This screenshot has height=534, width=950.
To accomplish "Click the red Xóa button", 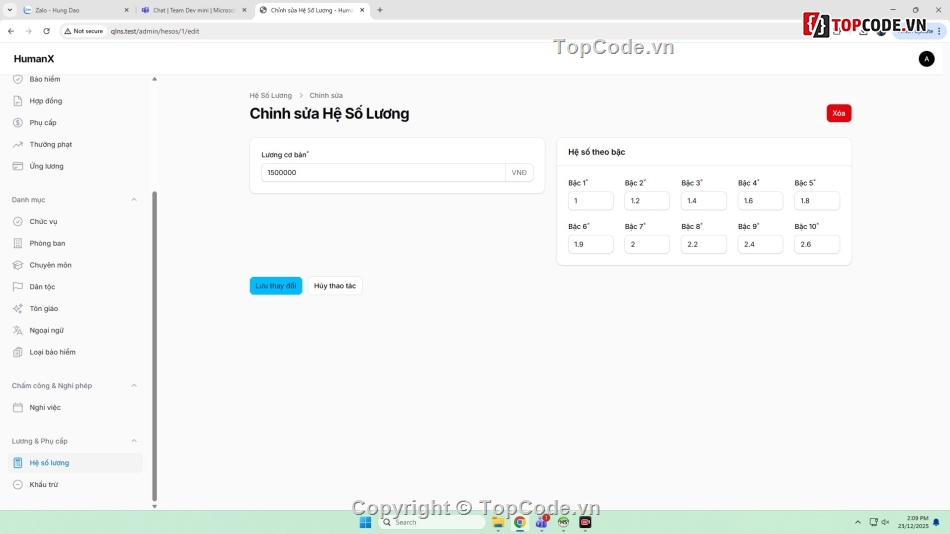I will [x=839, y=113].
